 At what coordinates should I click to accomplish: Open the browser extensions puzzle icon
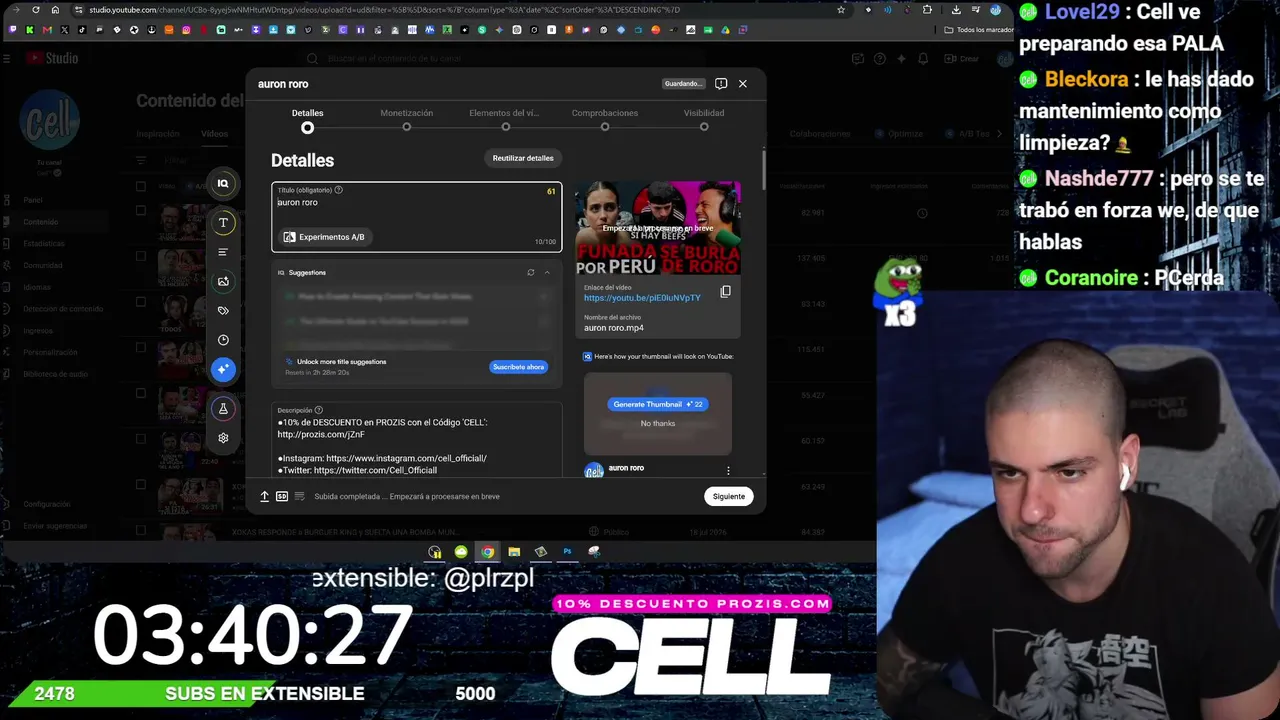[927, 10]
